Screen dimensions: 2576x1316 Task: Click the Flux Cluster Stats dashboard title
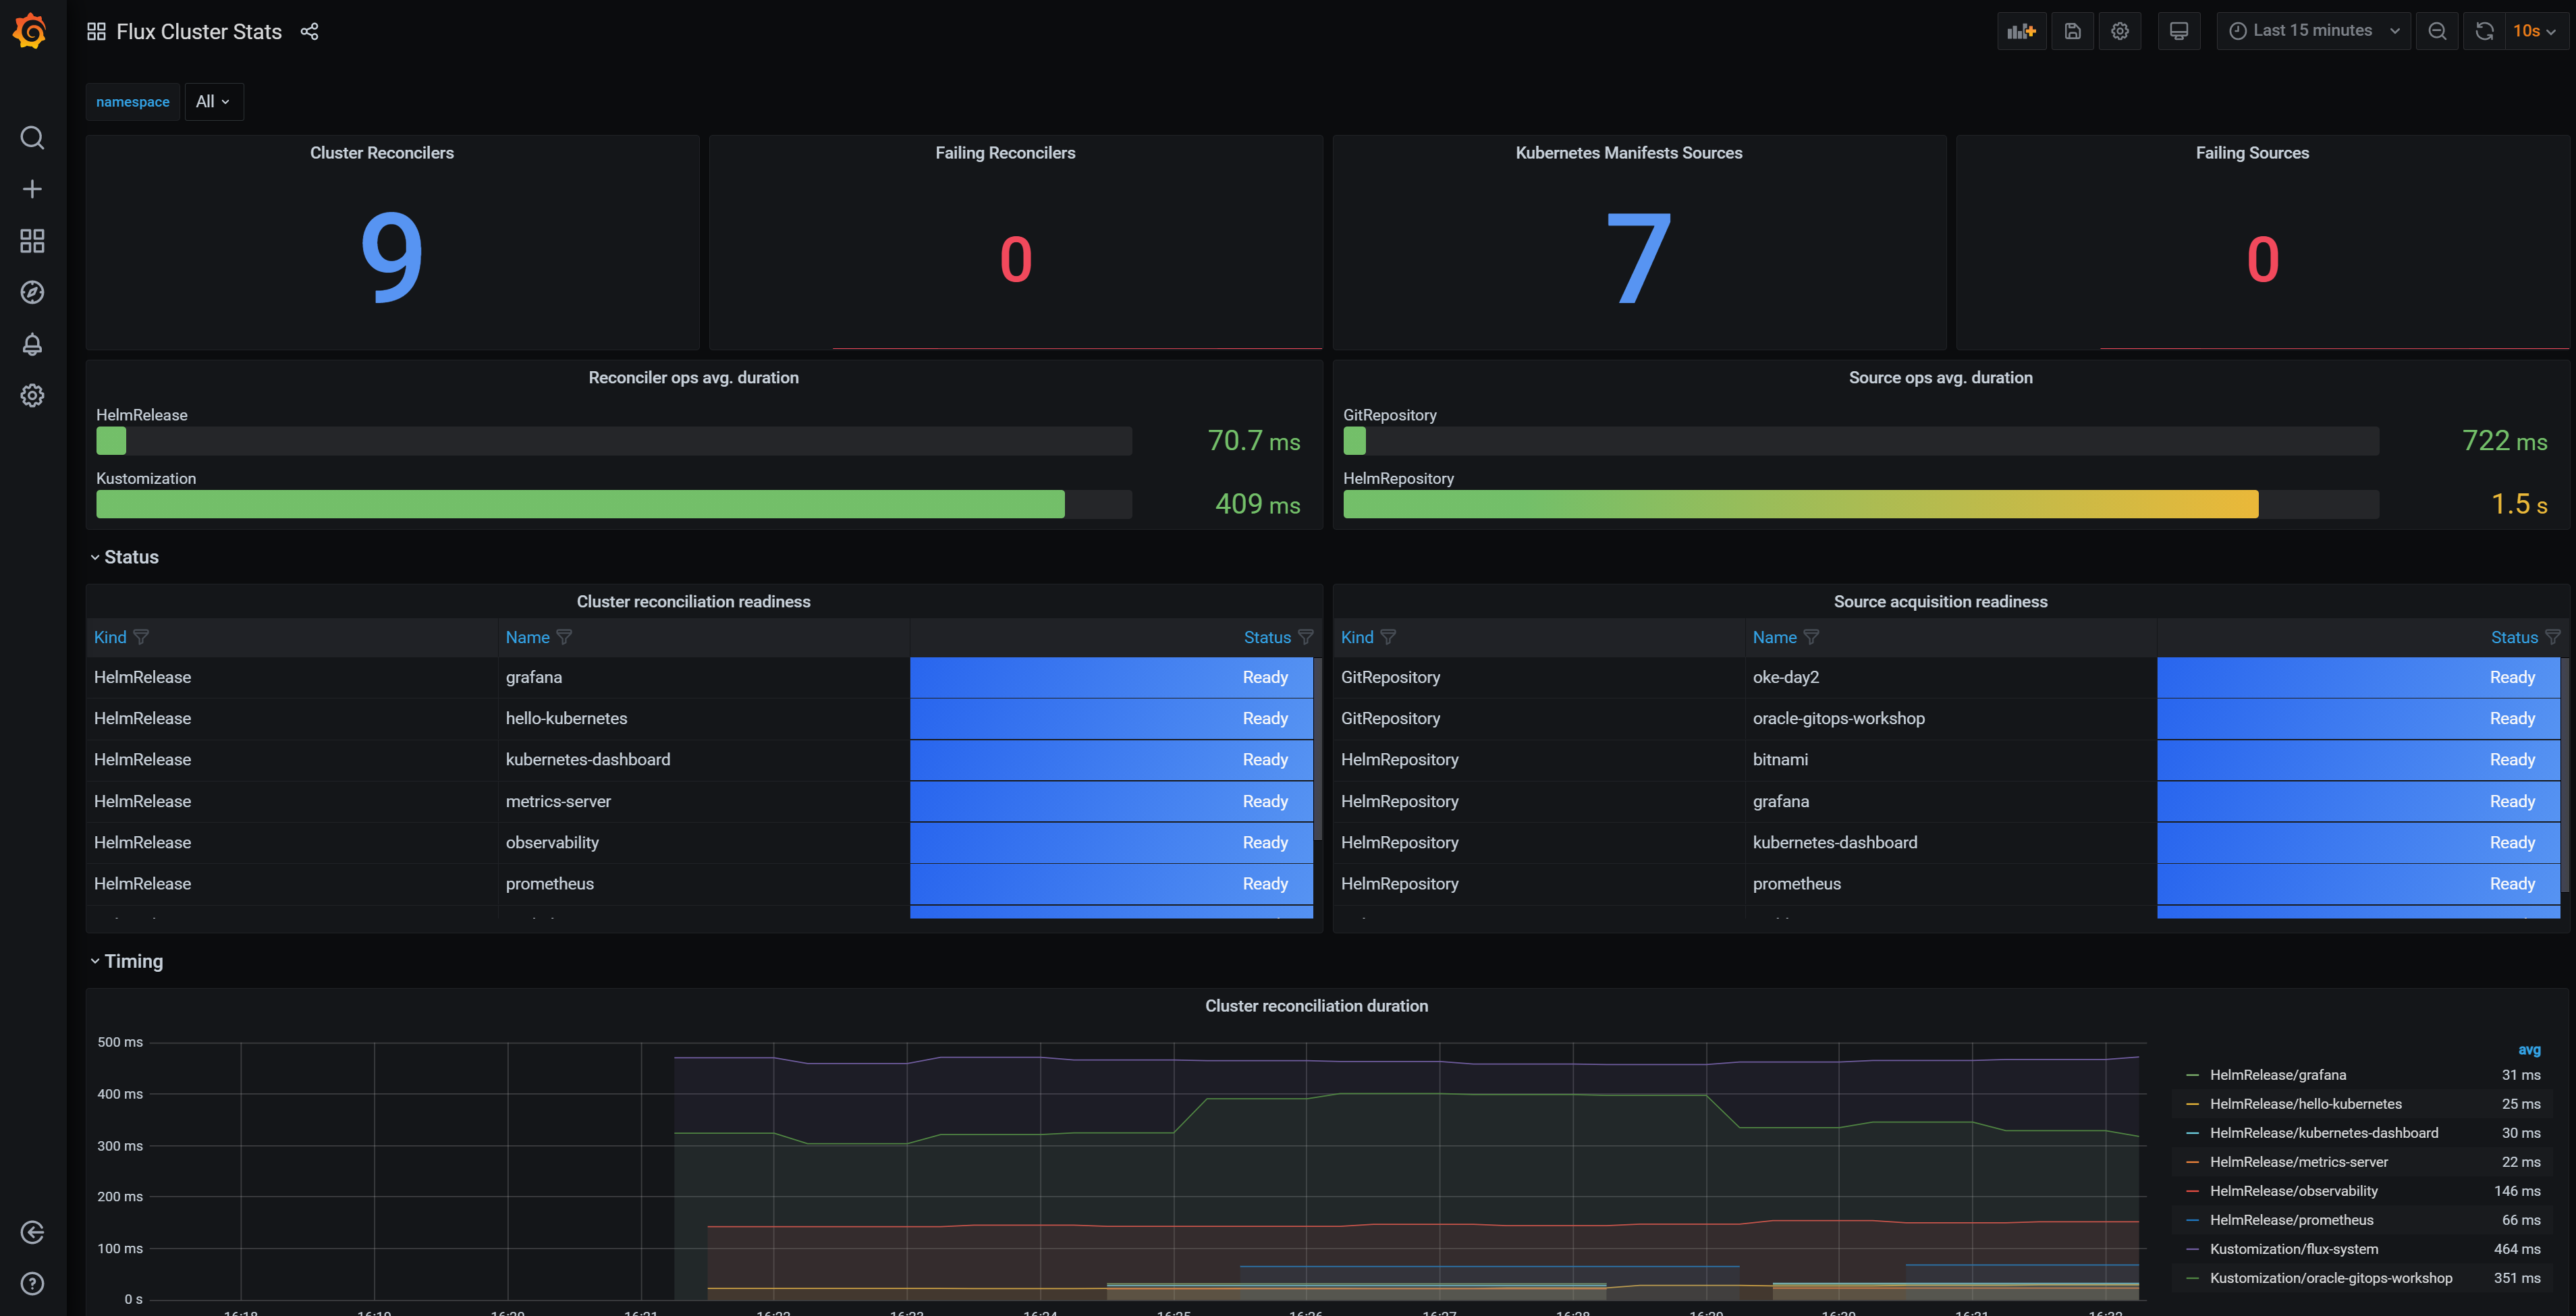pos(199,31)
